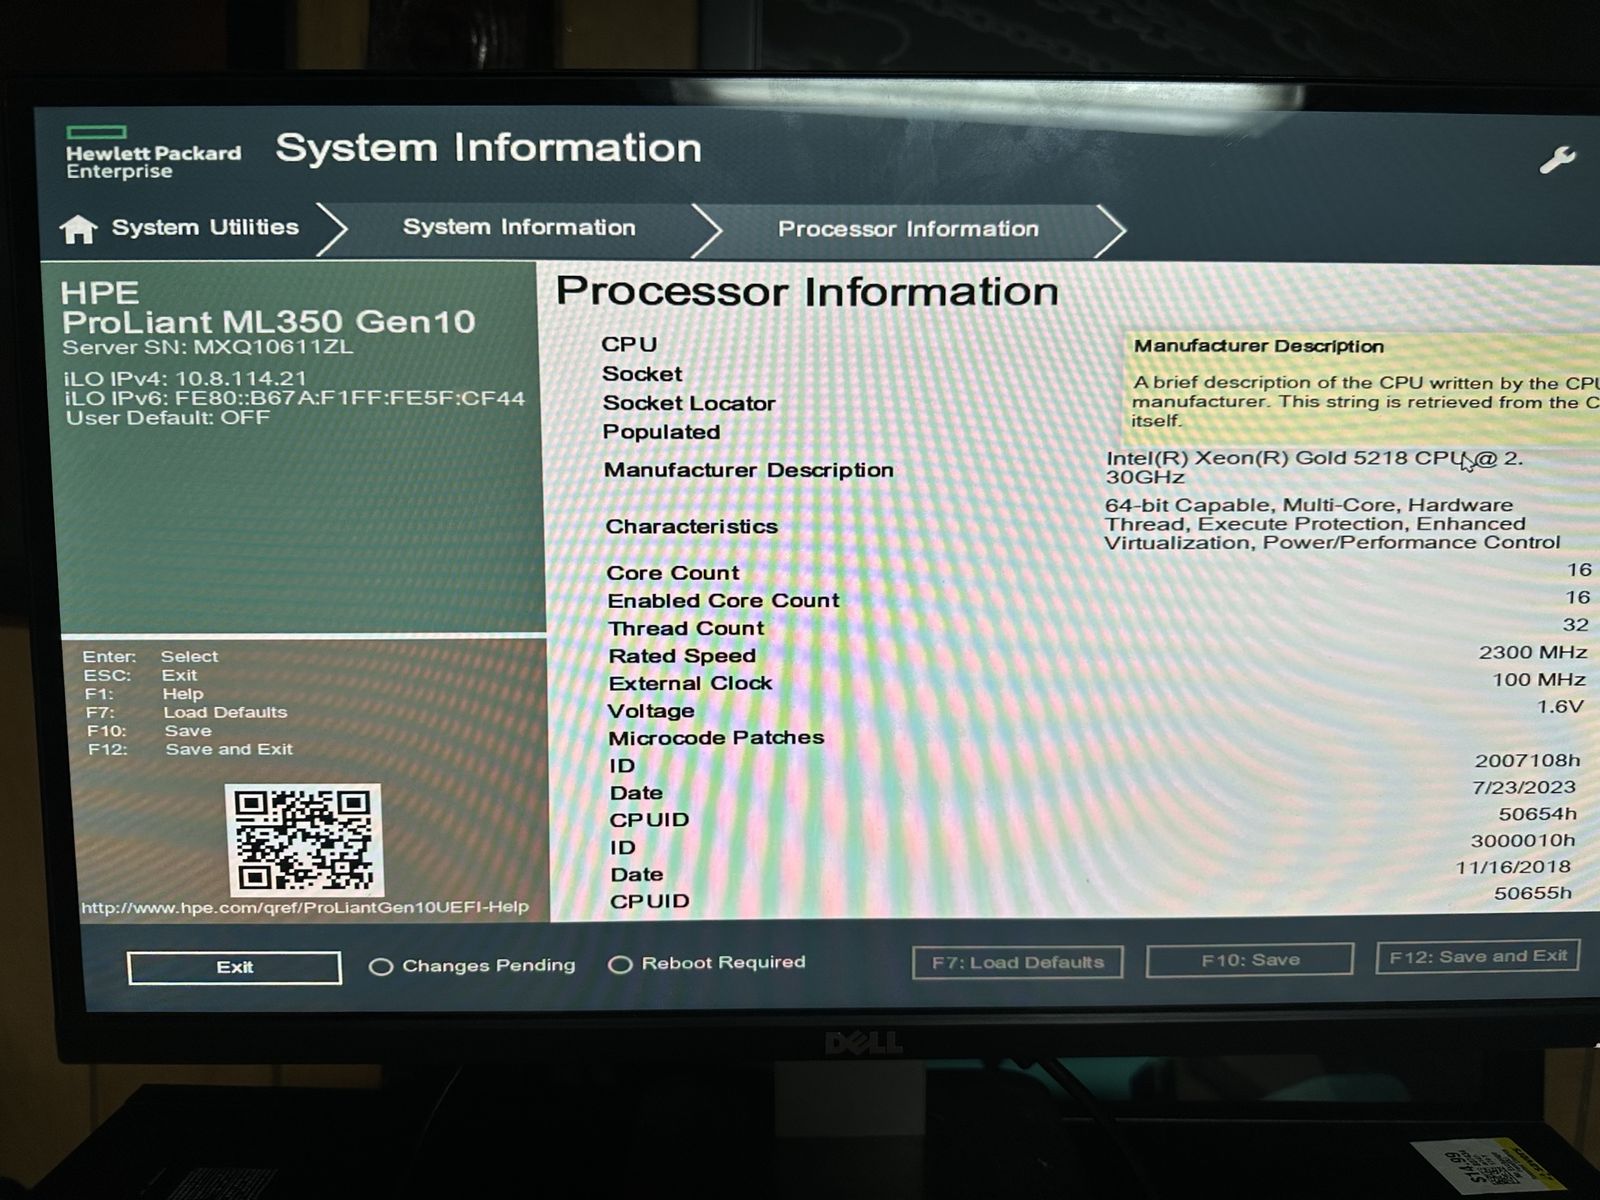The height and width of the screenshot is (1200, 1600).
Task: Open System Utilities breadcrumb
Action: tap(205, 228)
